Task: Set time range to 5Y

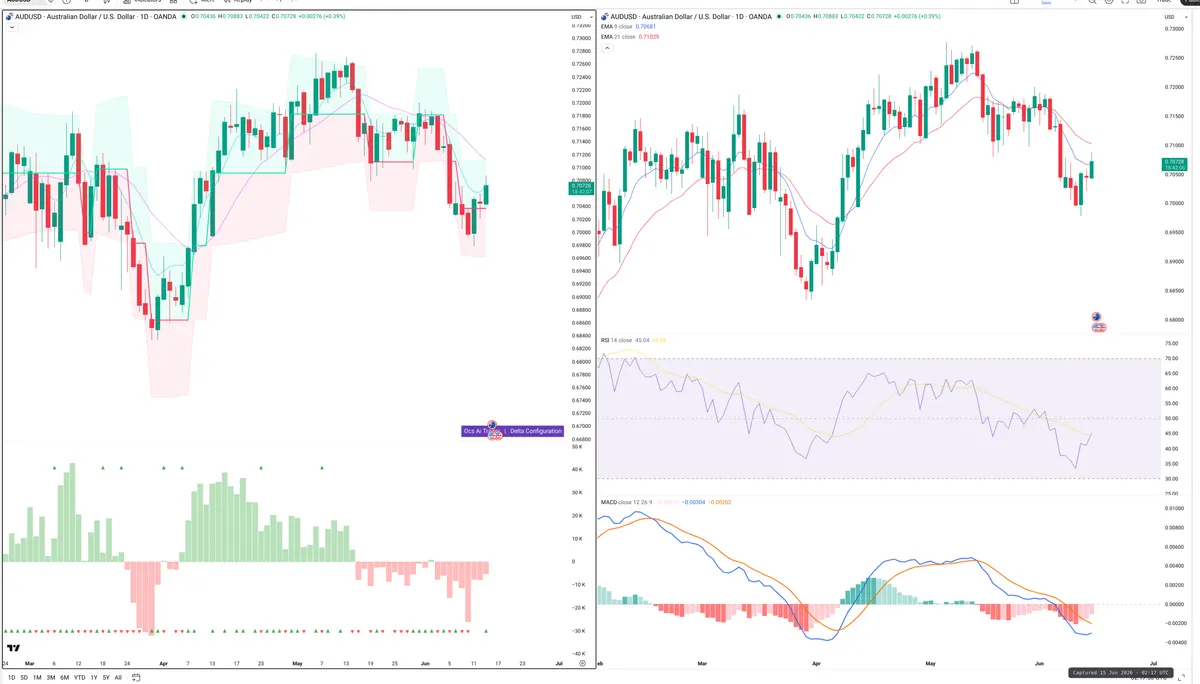Action: (x=105, y=677)
